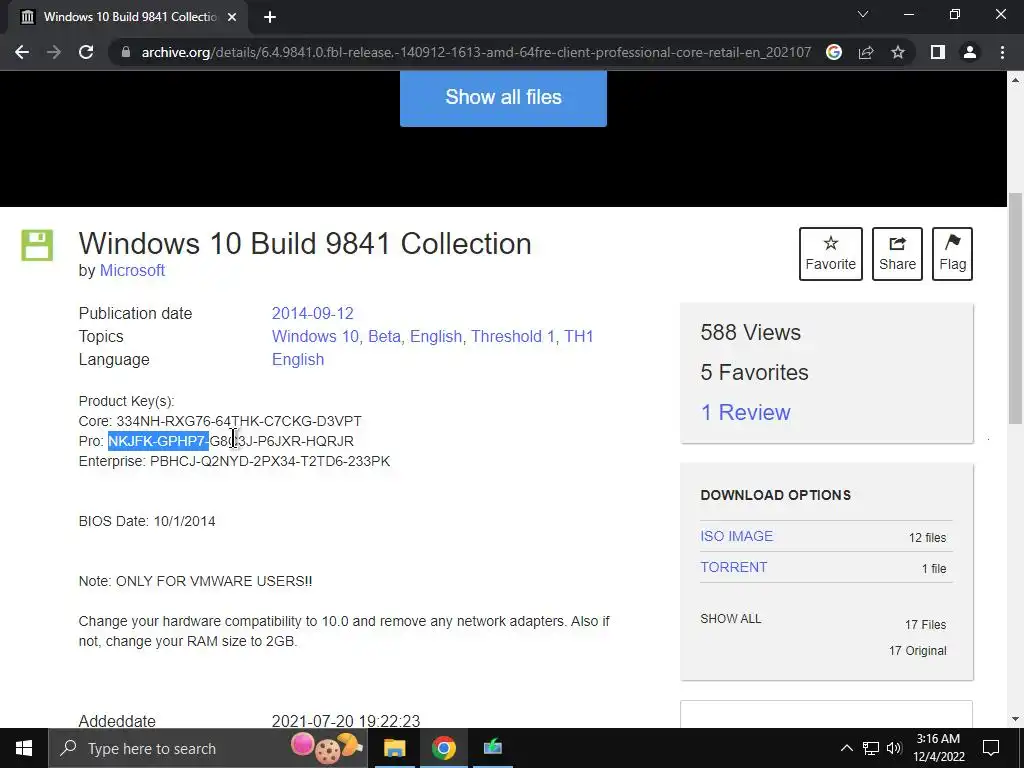Screen dimensions: 1024x768
Task: Open File Explorer from taskbar
Action: point(394,748)
